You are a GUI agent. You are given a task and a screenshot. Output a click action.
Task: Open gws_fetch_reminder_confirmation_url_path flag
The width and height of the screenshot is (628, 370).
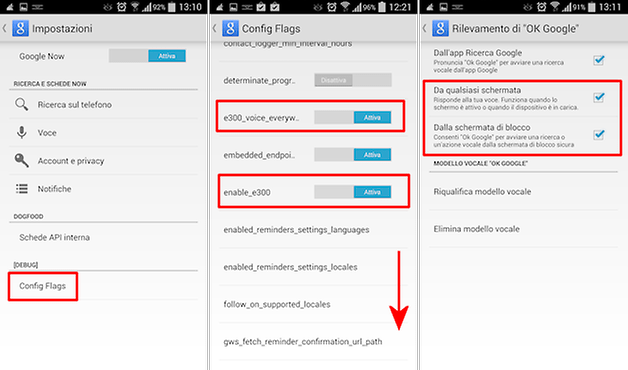(313, 341)
